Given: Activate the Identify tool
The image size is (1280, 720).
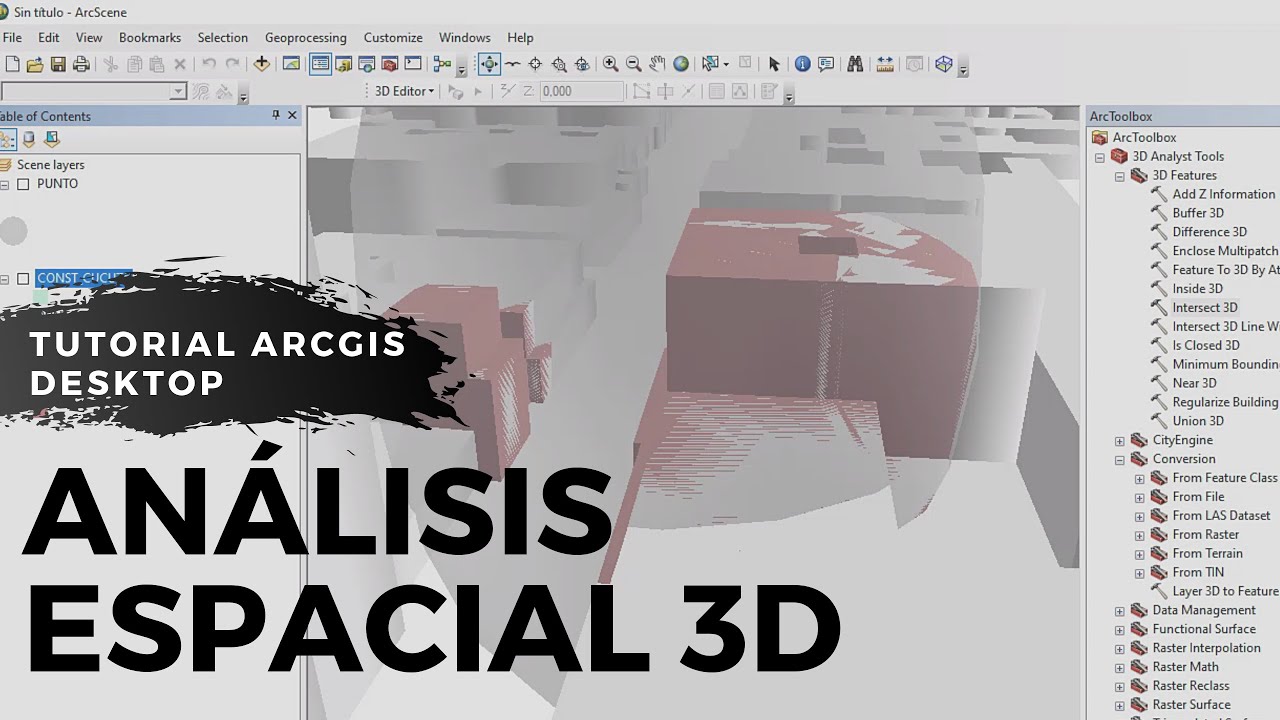Looking at the screenshot, I should pyautogui.click(x=802, y=64).
